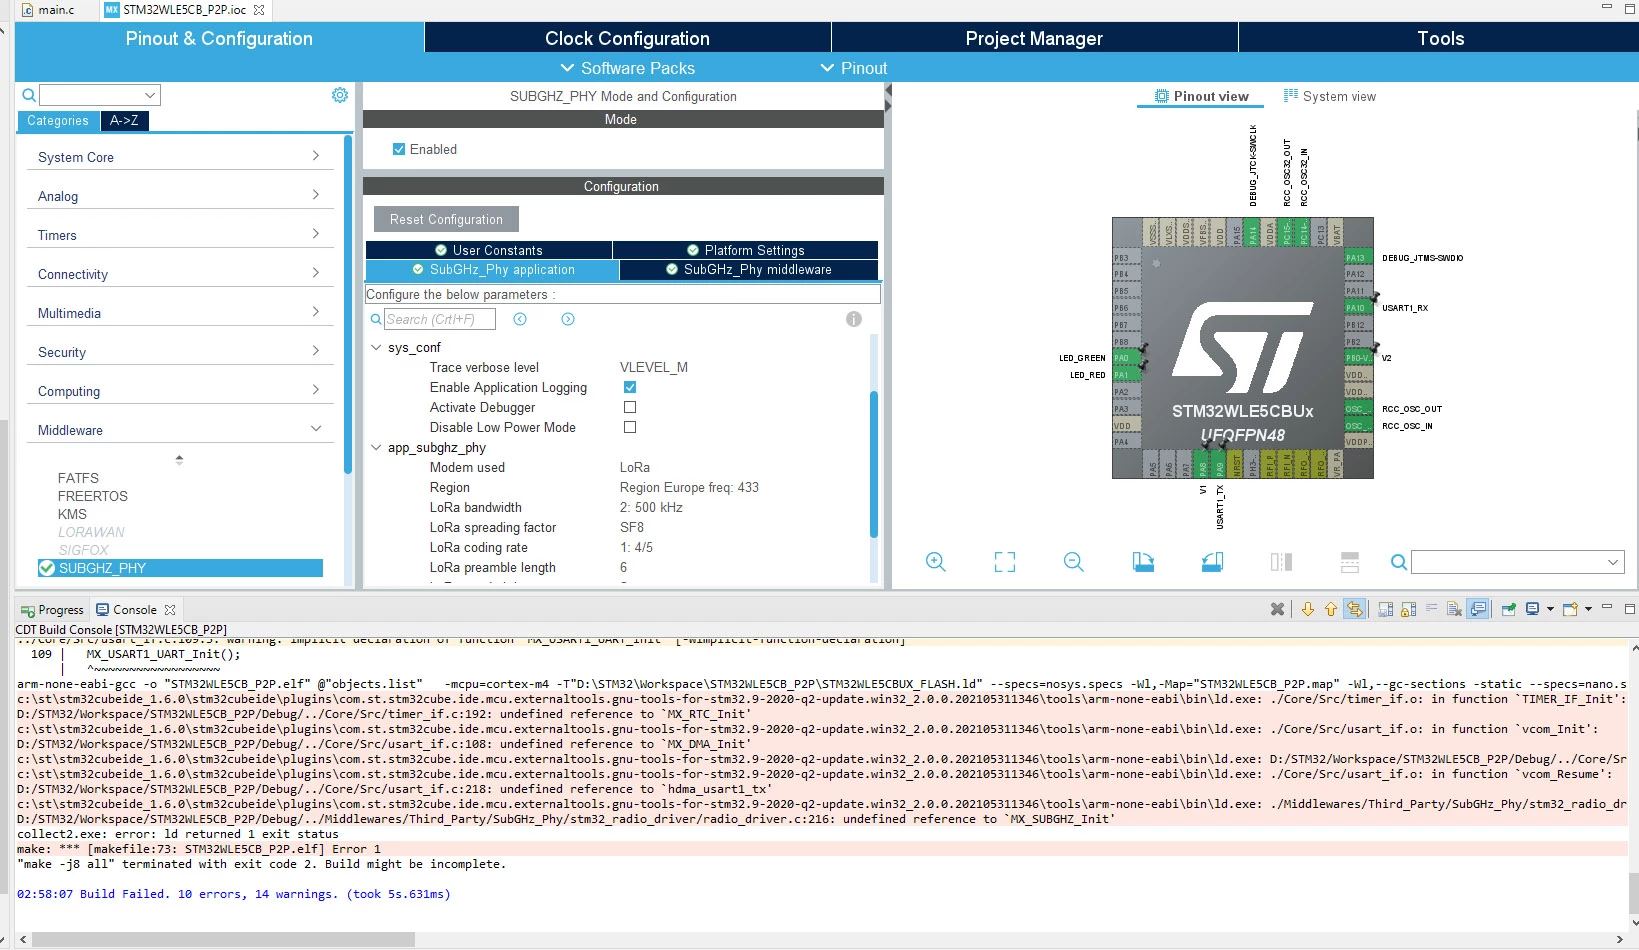Click the PA13 green pin on chip
Screen dimensions: 1639x950
[x=1357, y=258]
